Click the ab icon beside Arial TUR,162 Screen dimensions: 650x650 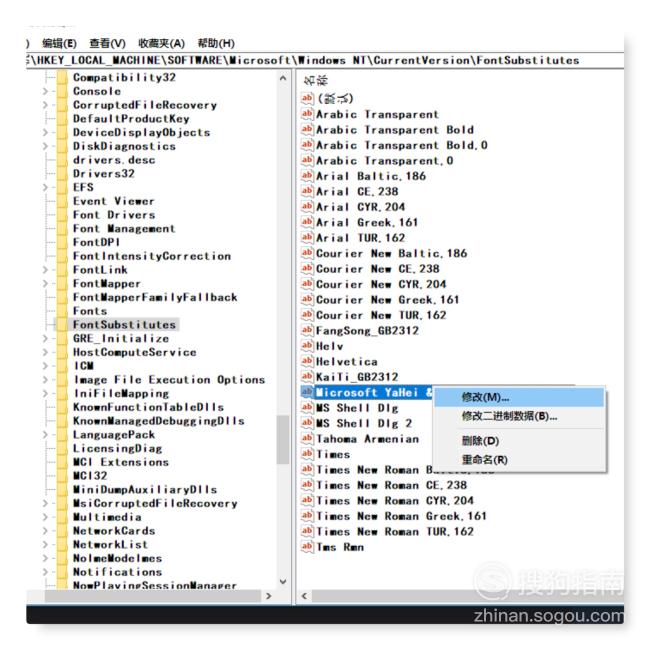pyautogui.click(x=307, y=238)
